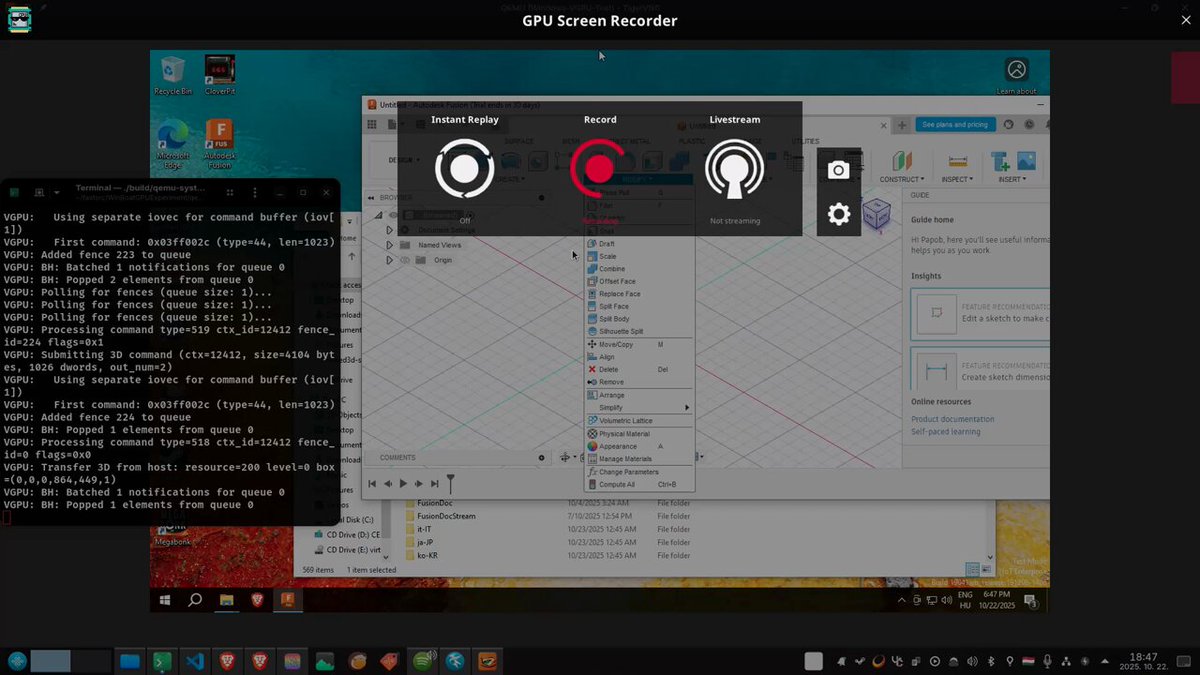
Task: Expand Origin tree node in browser
Action: [x=389, y=260]
